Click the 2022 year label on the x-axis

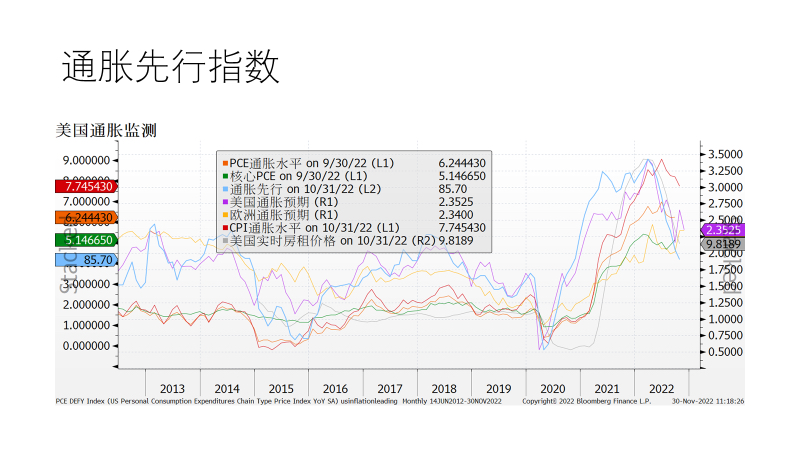(x=661, y=388)
